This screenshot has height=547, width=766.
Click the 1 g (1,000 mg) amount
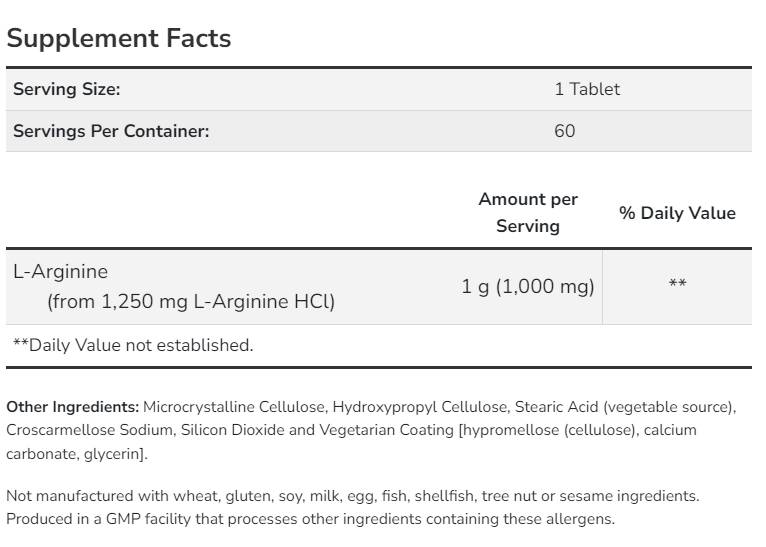tap(528, 286)
